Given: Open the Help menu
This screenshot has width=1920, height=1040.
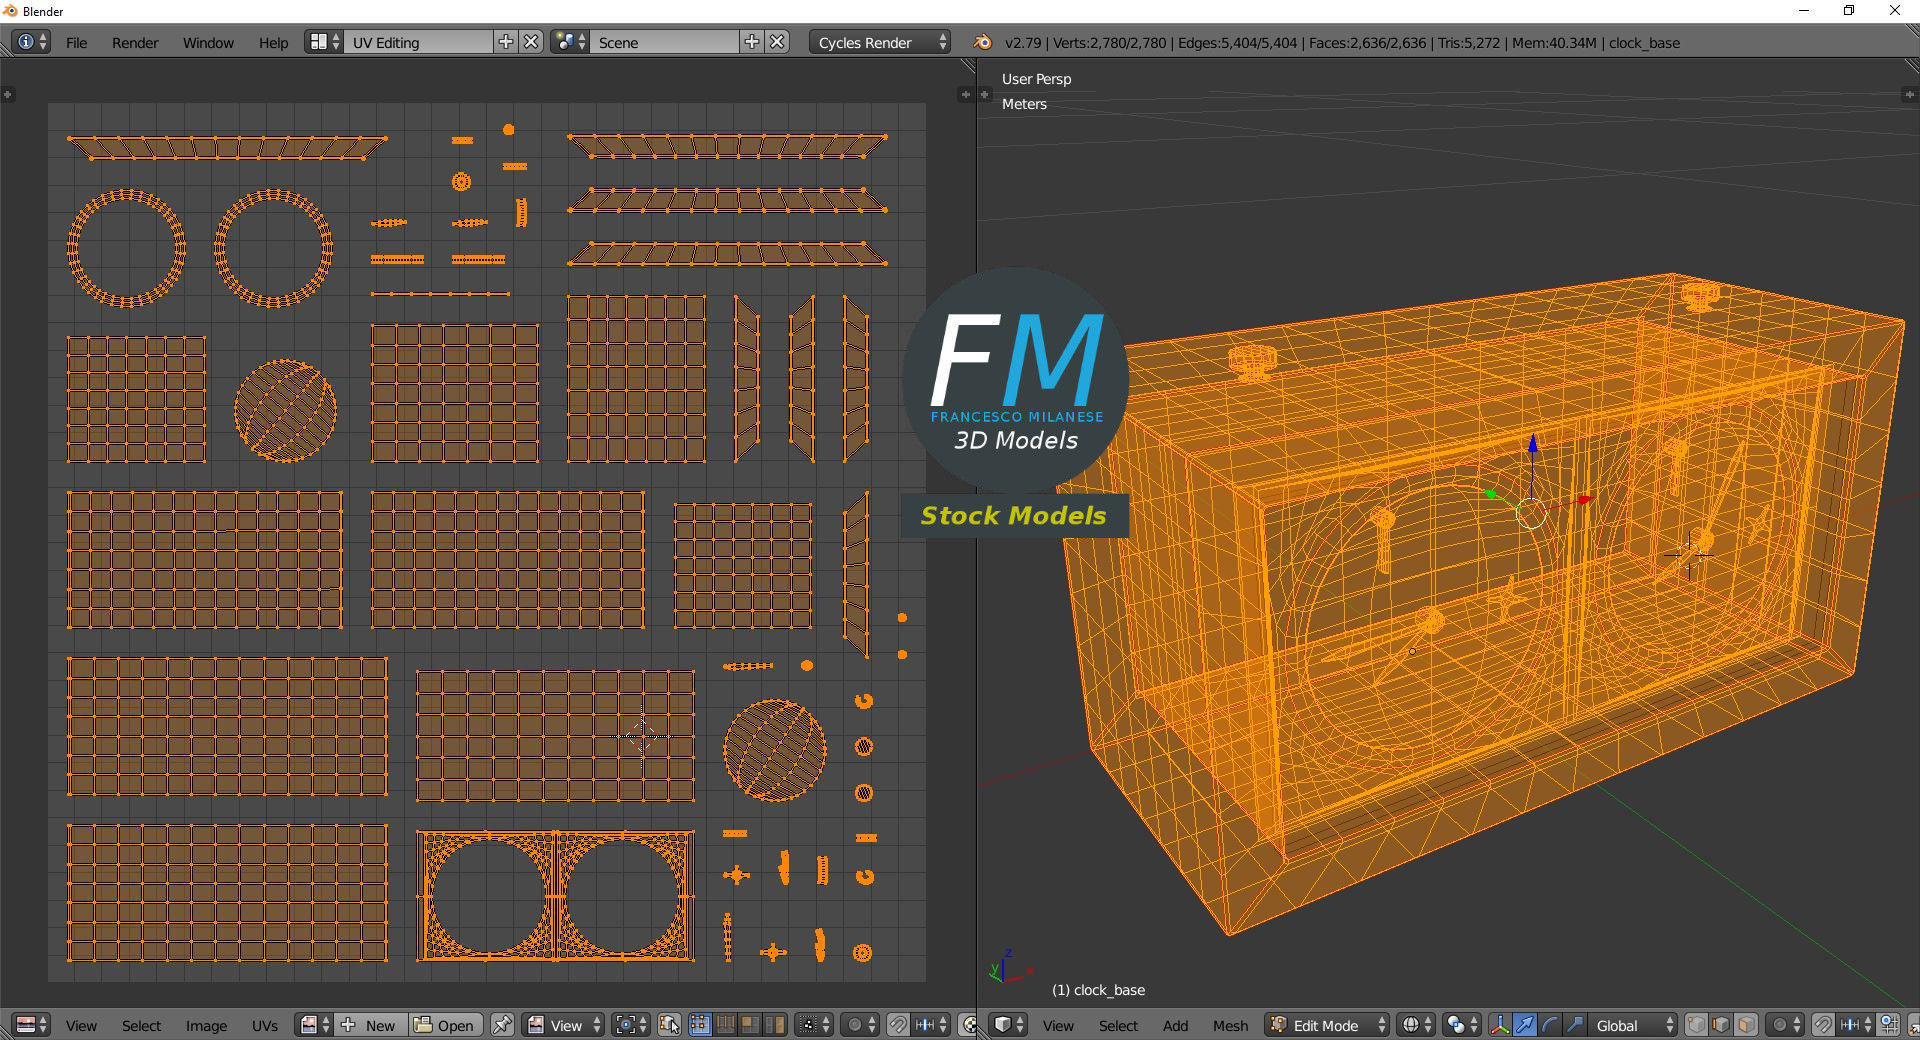Looking at the screenshot, I should click(273, 42).
